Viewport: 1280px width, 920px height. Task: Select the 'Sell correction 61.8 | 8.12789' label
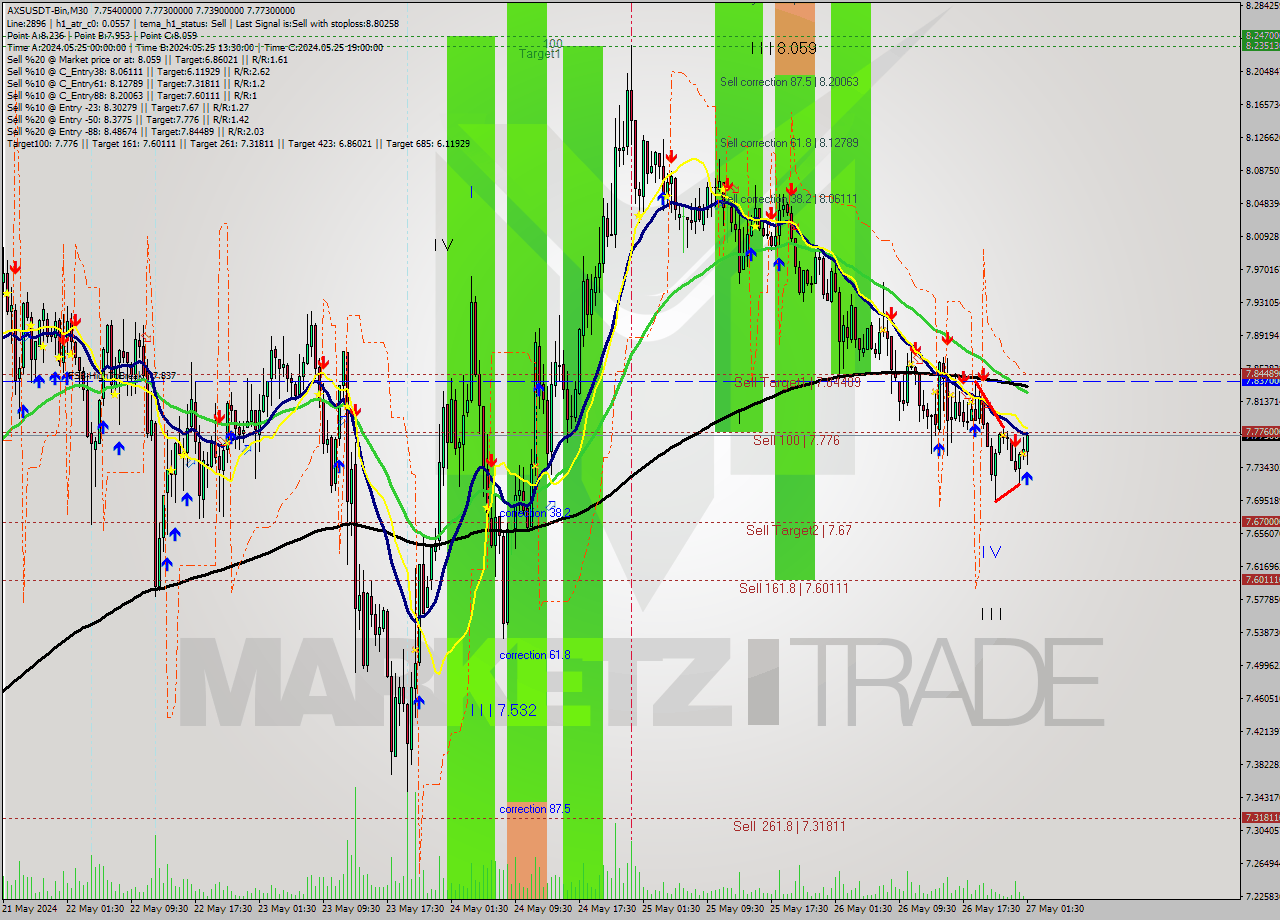click(789, 143)
